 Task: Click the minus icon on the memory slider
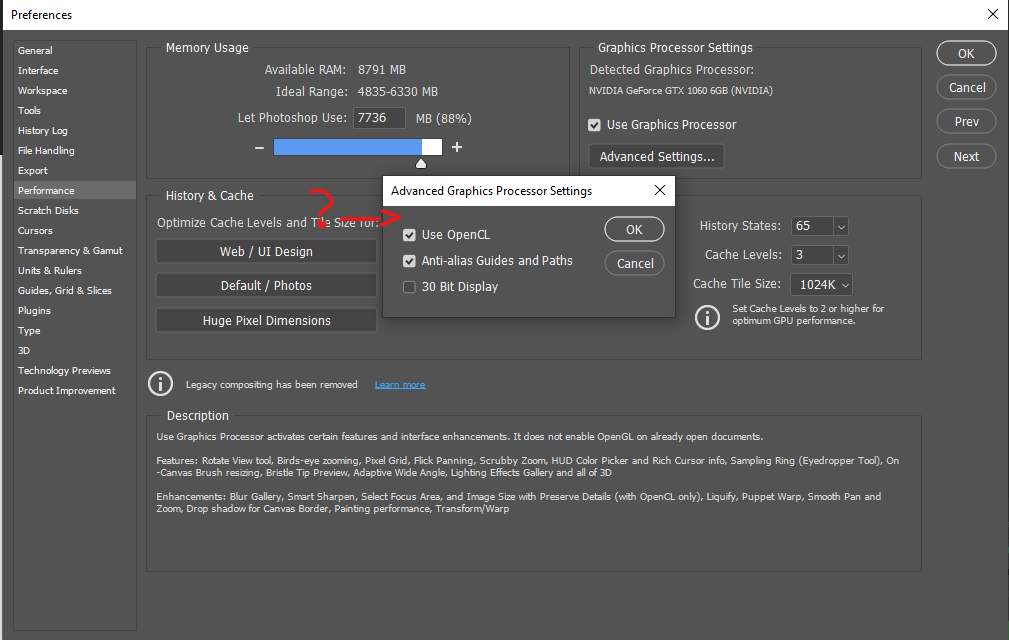[x=259, y=146]
